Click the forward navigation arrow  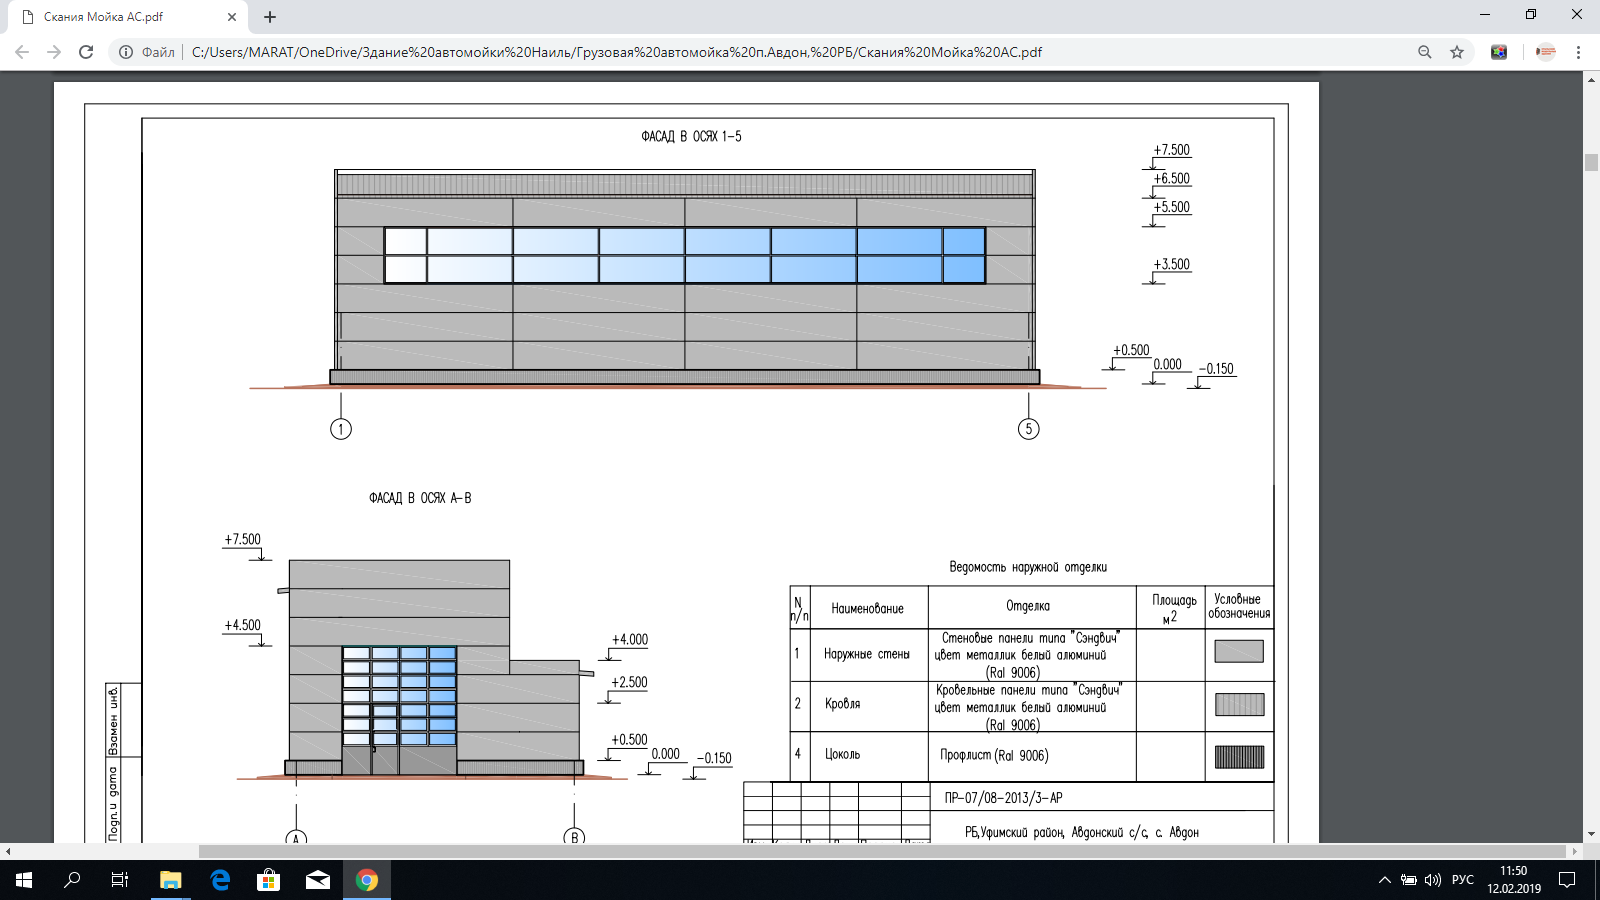point(54,52)
